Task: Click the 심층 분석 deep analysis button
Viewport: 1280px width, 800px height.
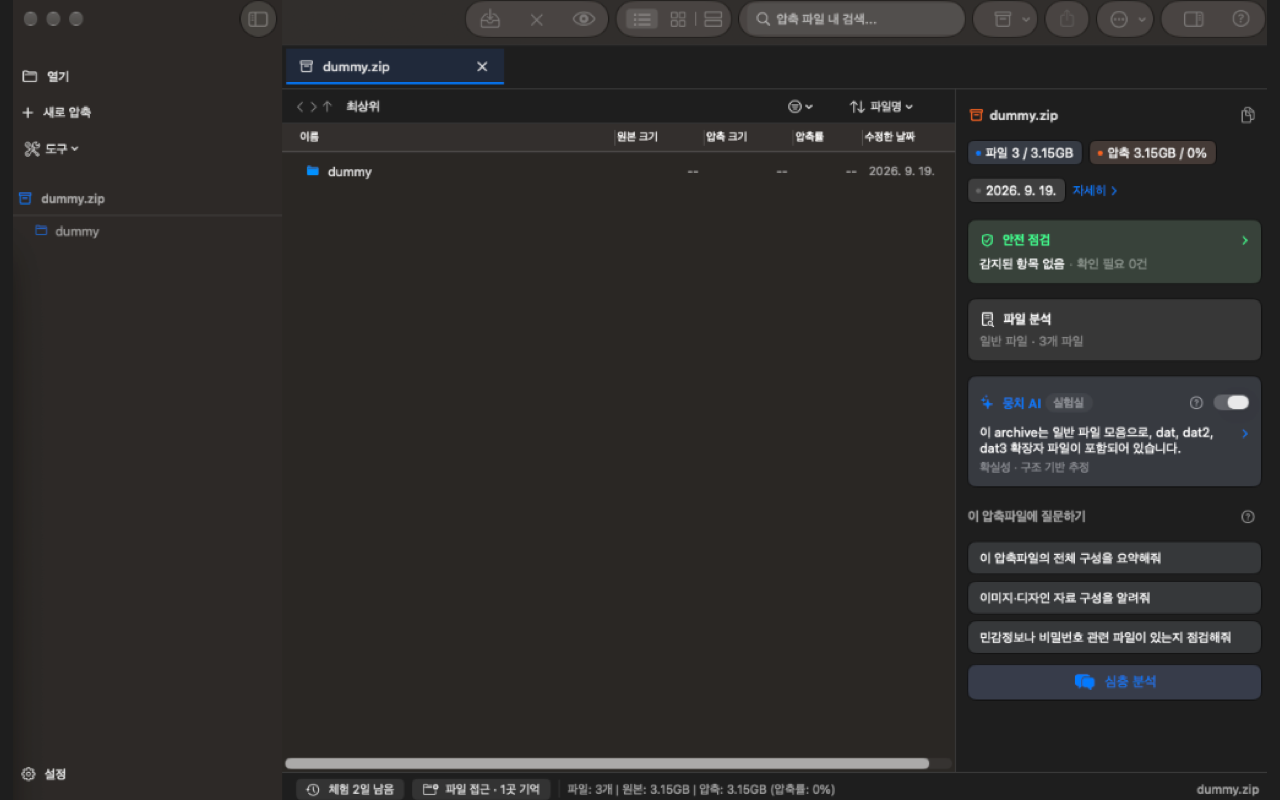Action: (x=1114, y=682)
